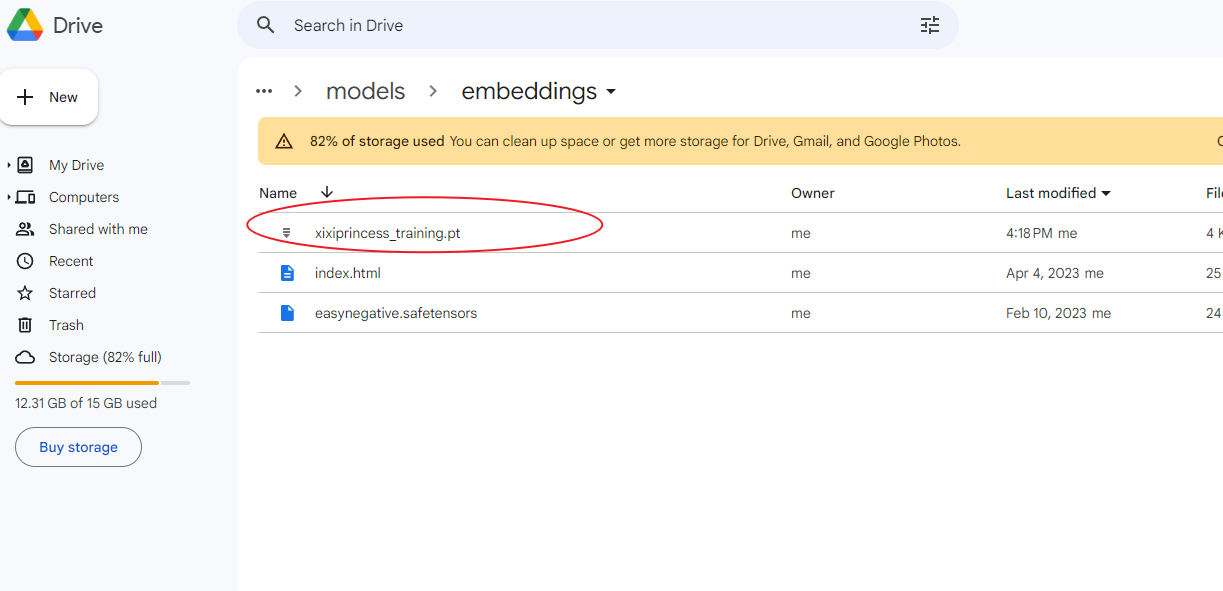Open the Recent section
The image size is (1223, 591).
71,261
